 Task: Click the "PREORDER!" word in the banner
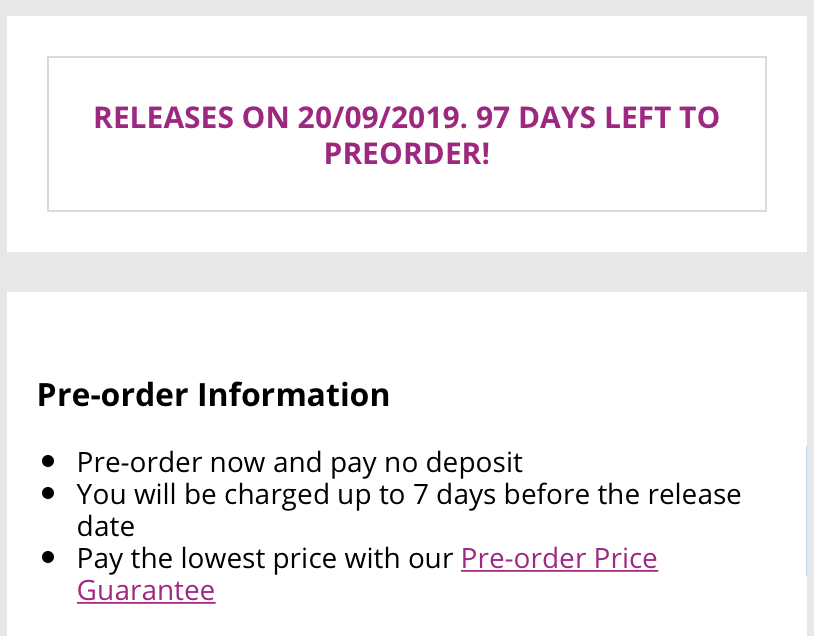pos(406,155)
